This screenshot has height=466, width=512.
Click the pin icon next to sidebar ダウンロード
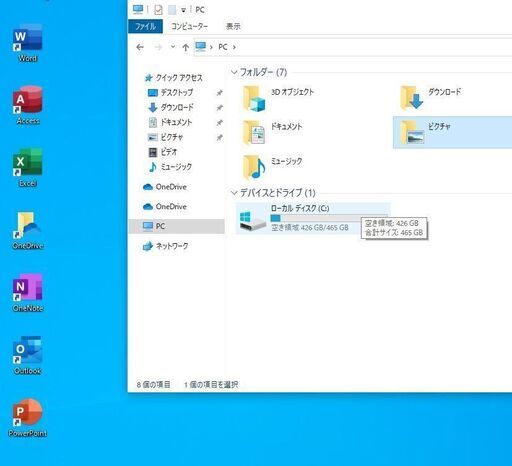(219, 108)
